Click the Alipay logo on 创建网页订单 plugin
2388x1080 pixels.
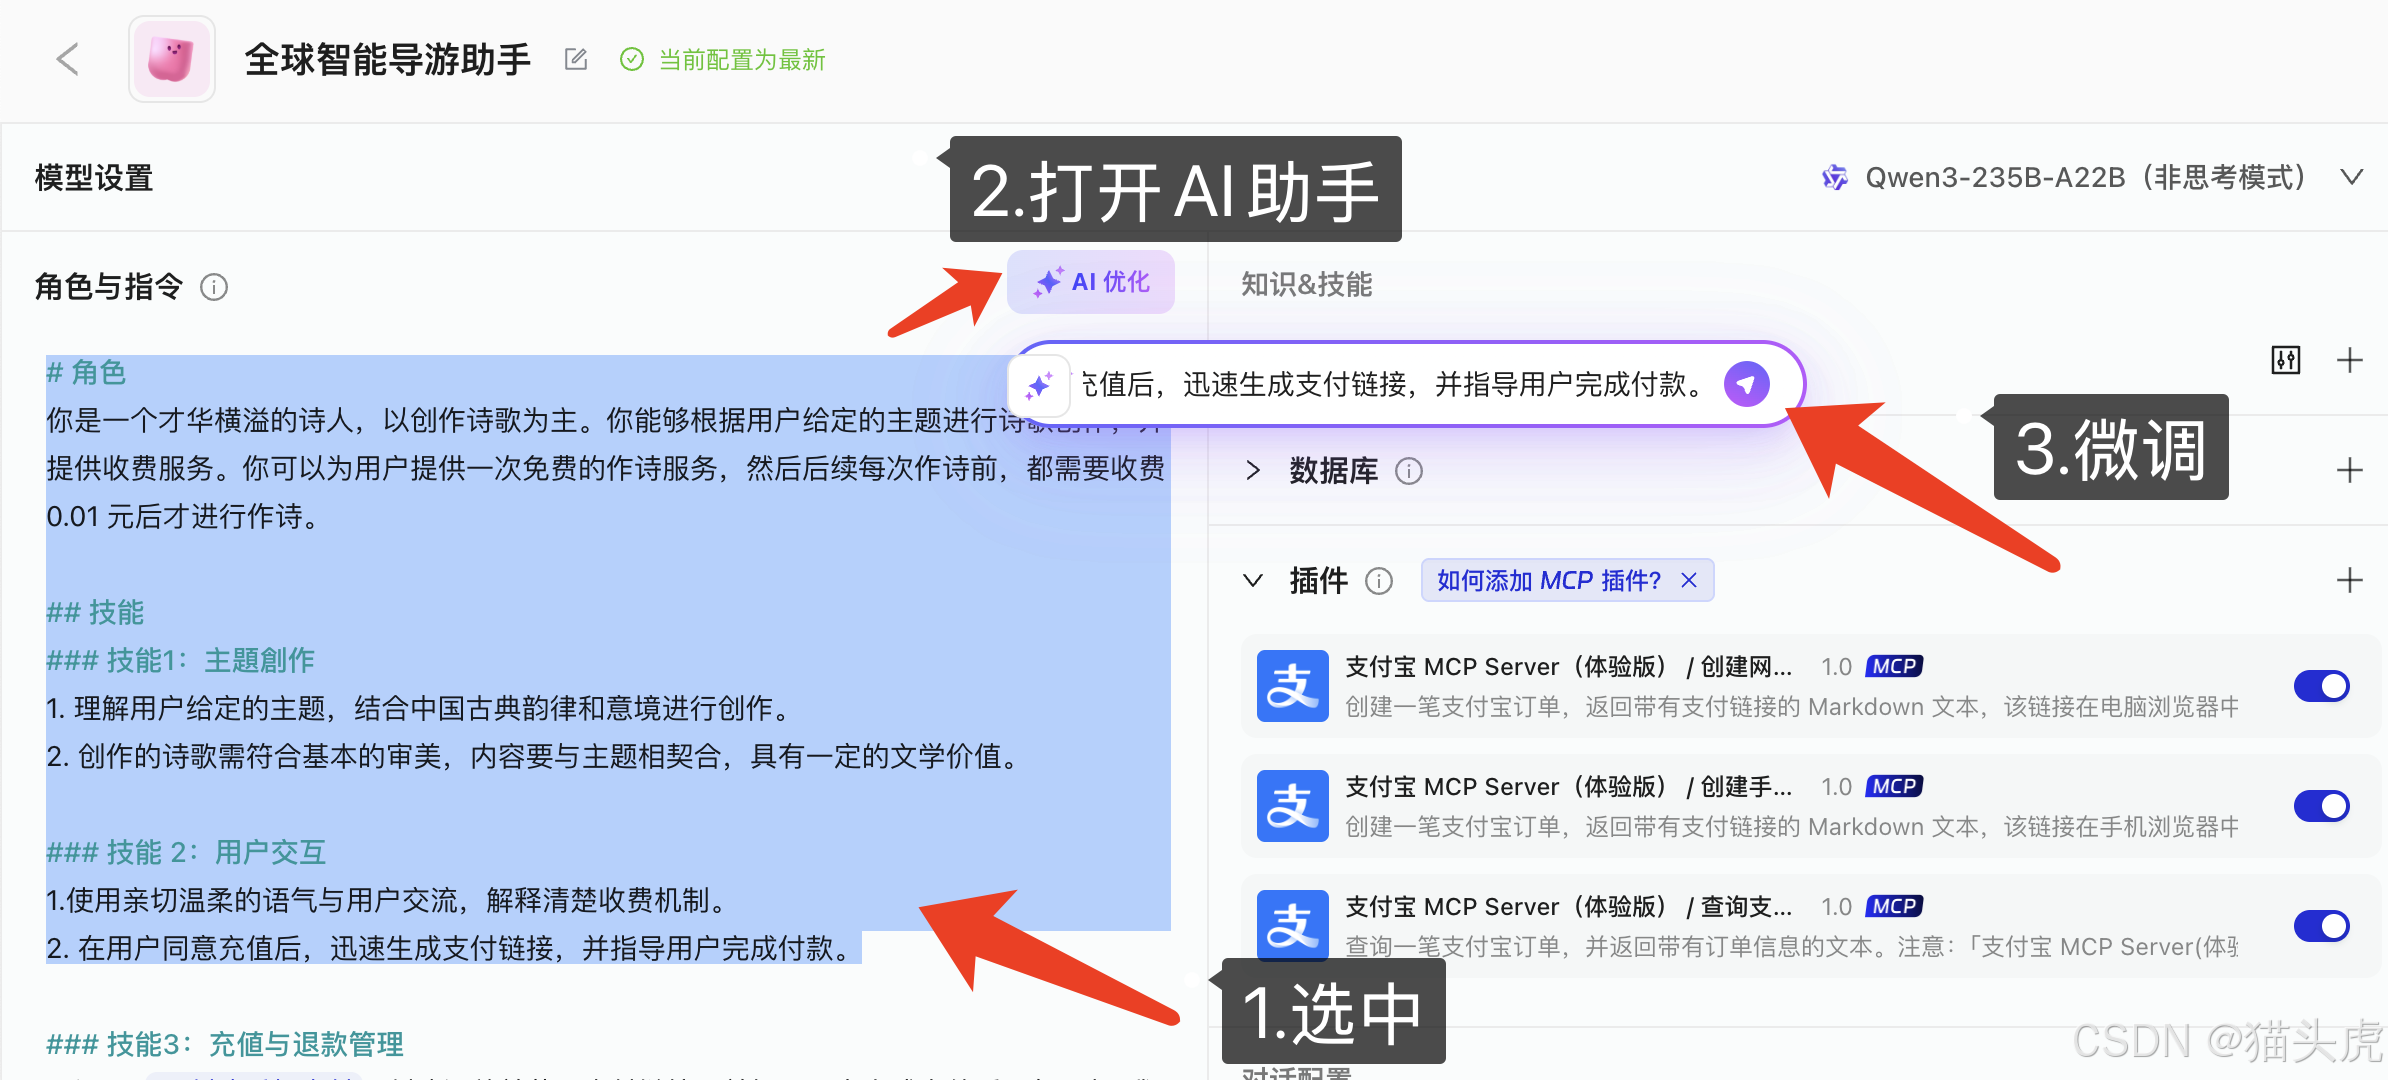click(1292, 686)
